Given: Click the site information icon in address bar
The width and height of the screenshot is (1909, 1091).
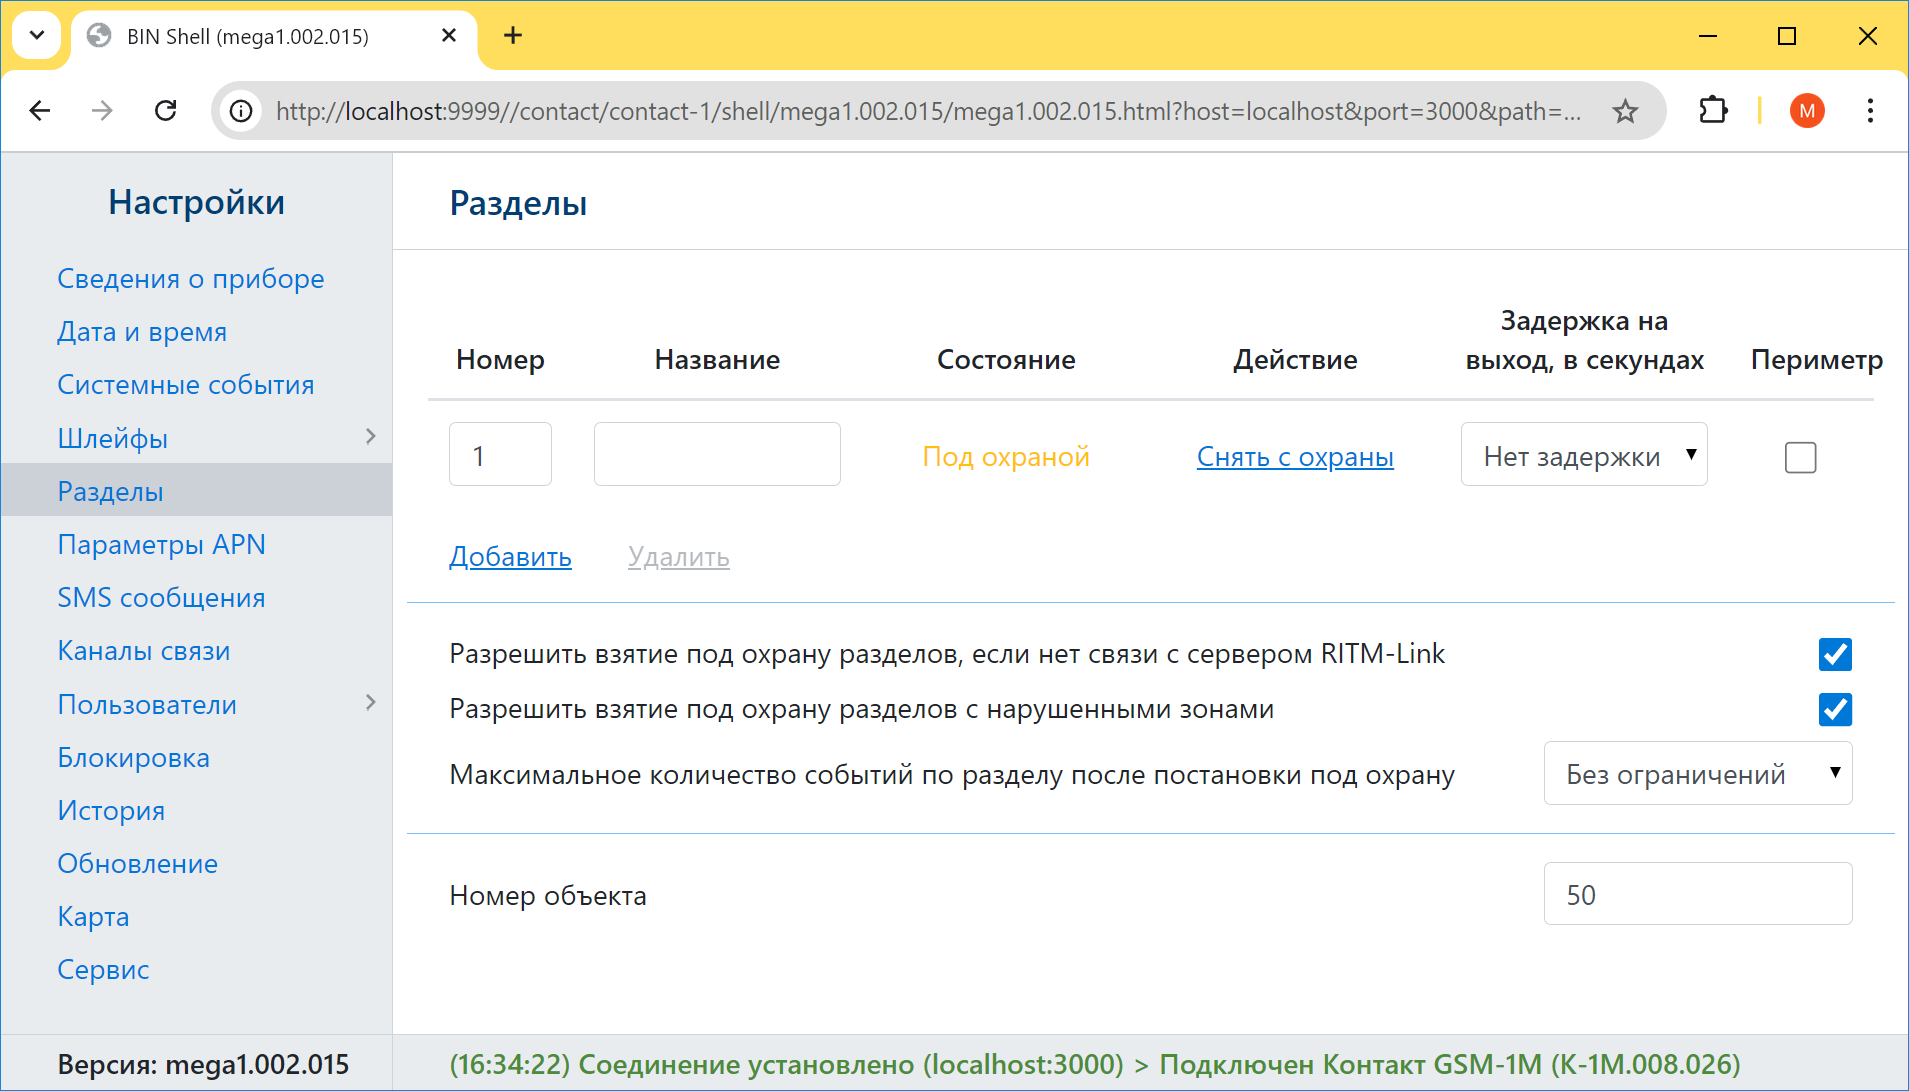Looking at the screenshot, I should click(241, 111).
